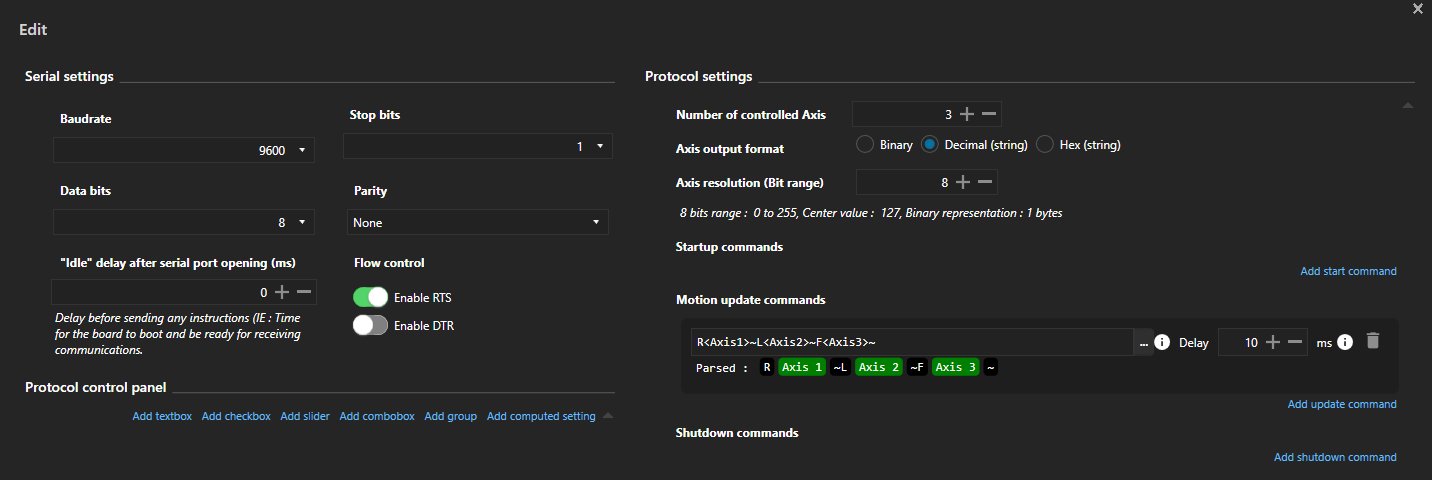Increase the number of controlled axis
The width and height of the screenshot is (1432, 480).
click(966, 114)
